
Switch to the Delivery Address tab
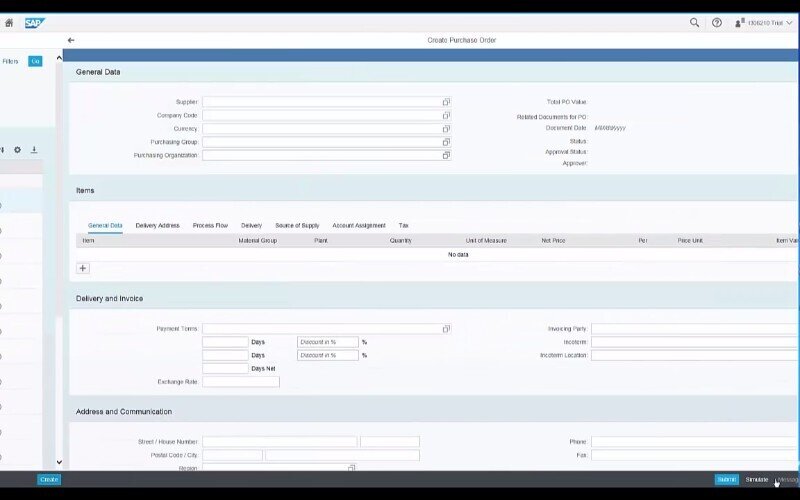[x=157, y=225]
